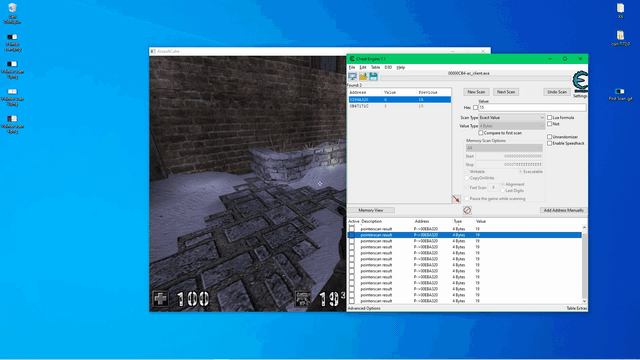
Task: Click the address table scroll down arrow
Action: pos(584,302)
